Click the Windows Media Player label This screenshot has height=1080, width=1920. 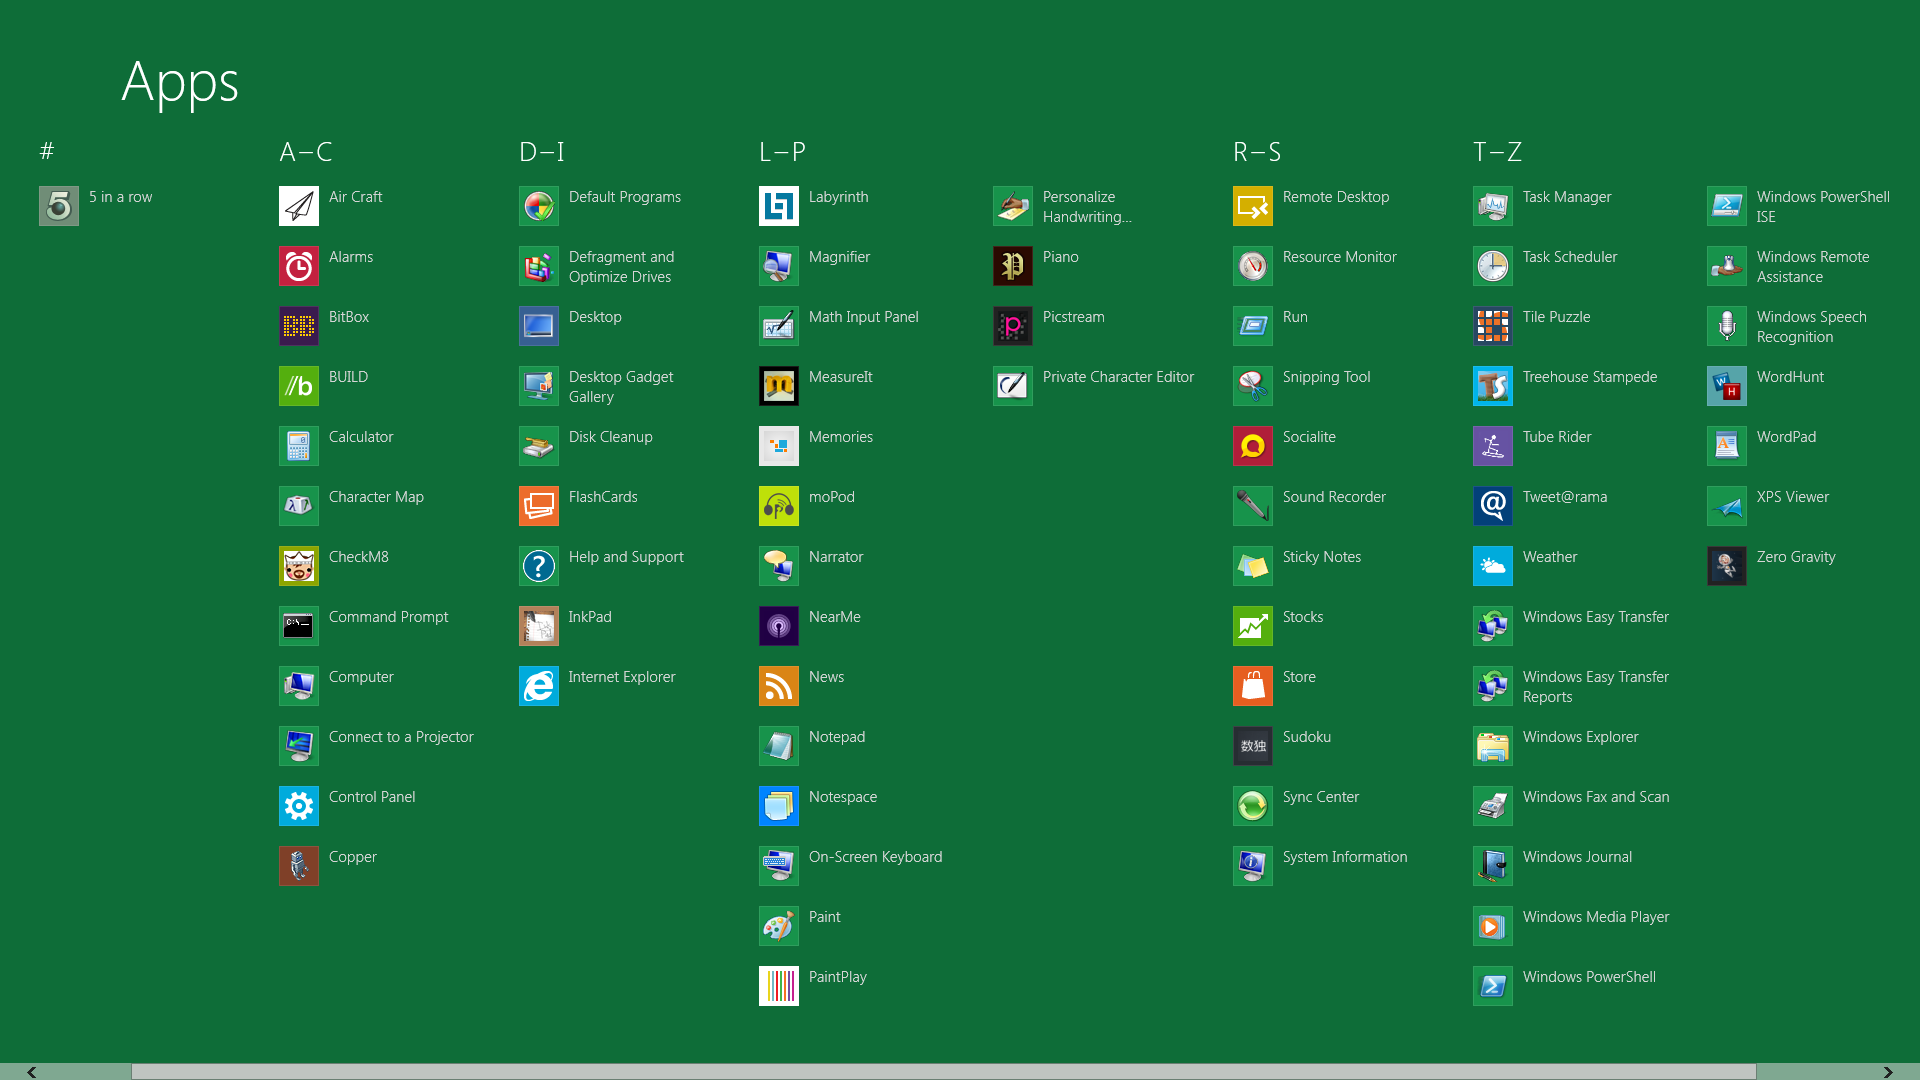(1595, 917)
